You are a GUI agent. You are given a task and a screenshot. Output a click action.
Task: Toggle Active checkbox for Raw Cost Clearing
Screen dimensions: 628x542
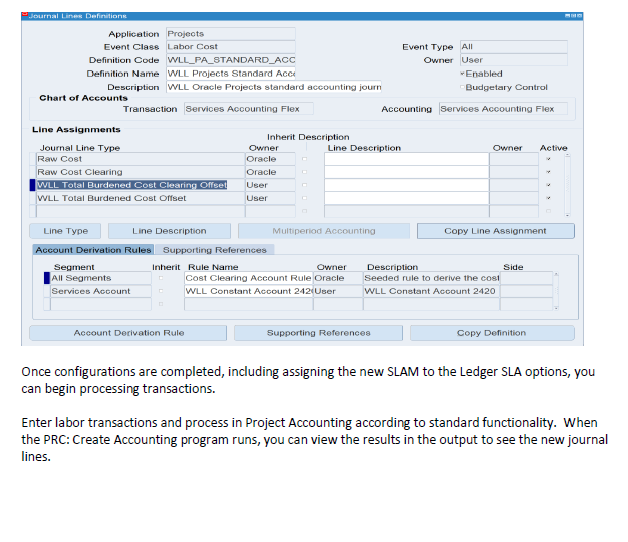(x=548, y=172)
